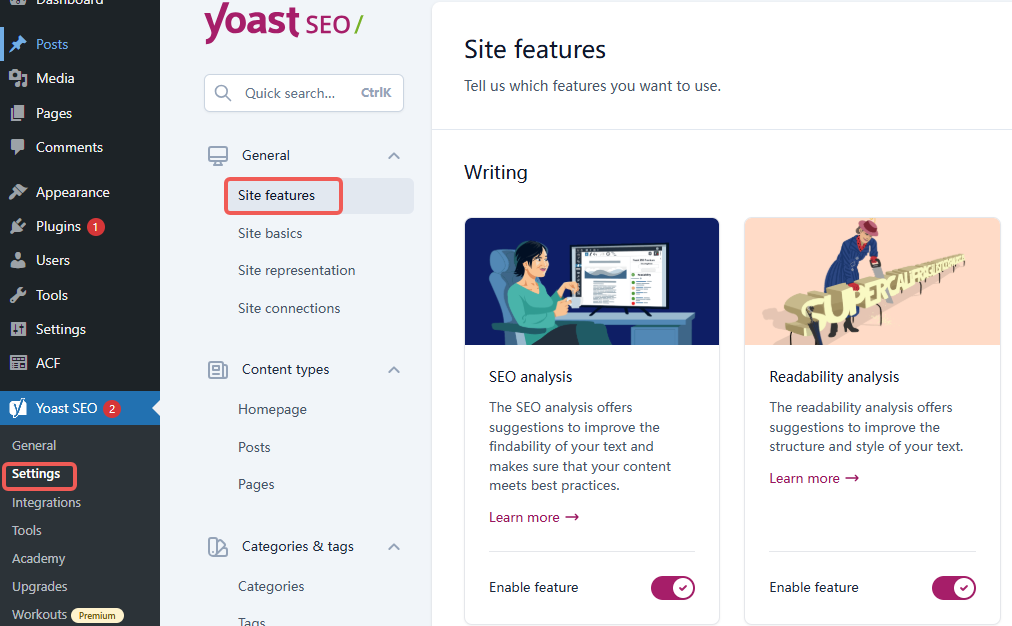
Task: Disable the Readability analysis feature toggle
Action: click(953, 588)
